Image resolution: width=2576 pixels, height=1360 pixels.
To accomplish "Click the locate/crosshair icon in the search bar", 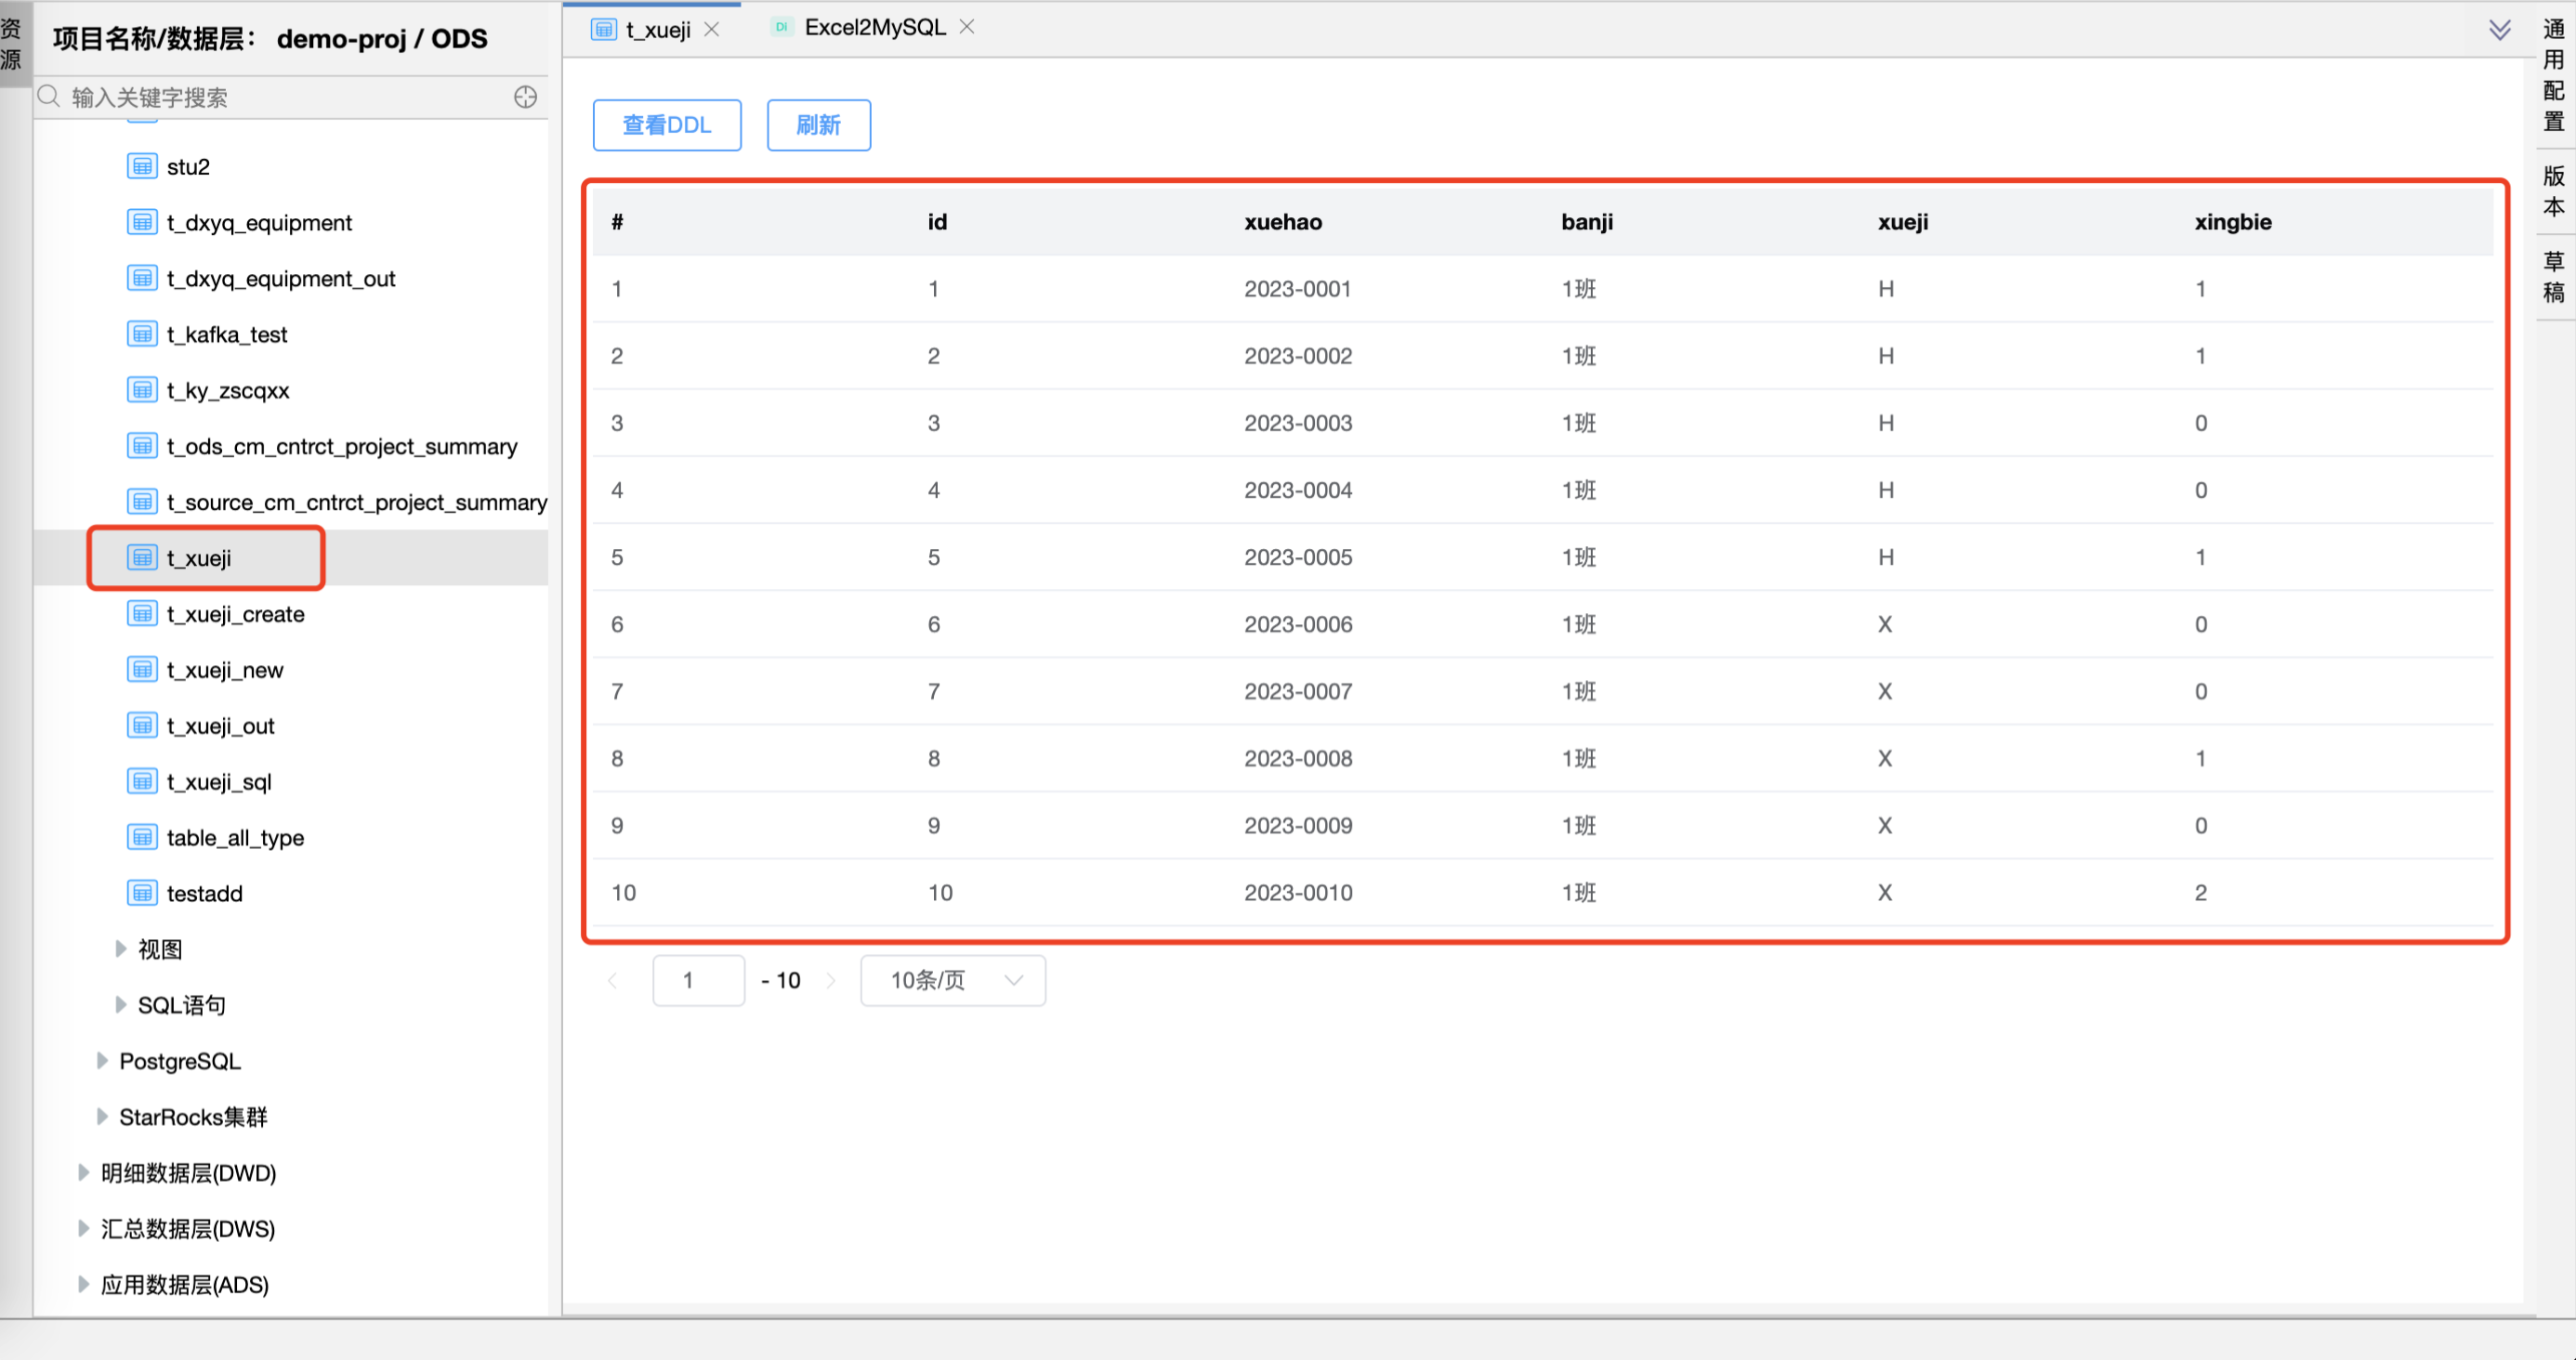I will pyautogui.click(x=524, y=97).
